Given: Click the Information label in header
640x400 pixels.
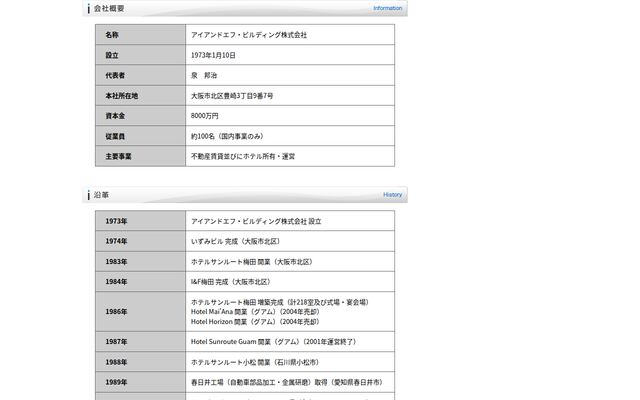Looking at the screenshot, I should pos(387,8).
